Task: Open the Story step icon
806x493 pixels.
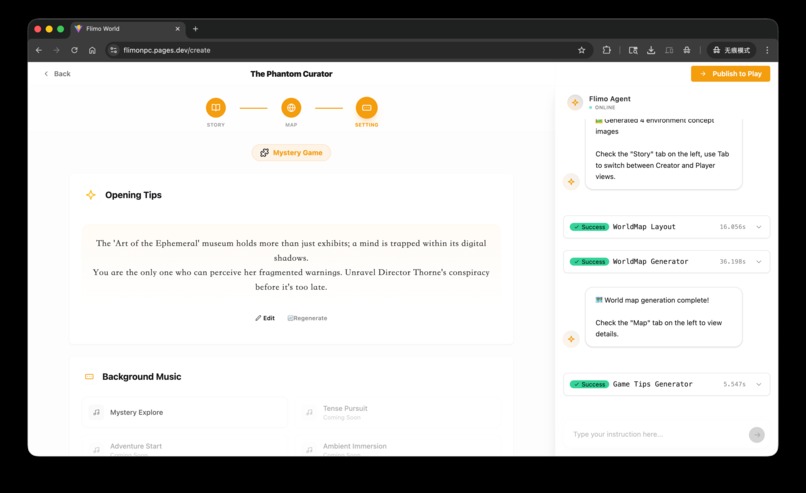Action: point(215,107)
